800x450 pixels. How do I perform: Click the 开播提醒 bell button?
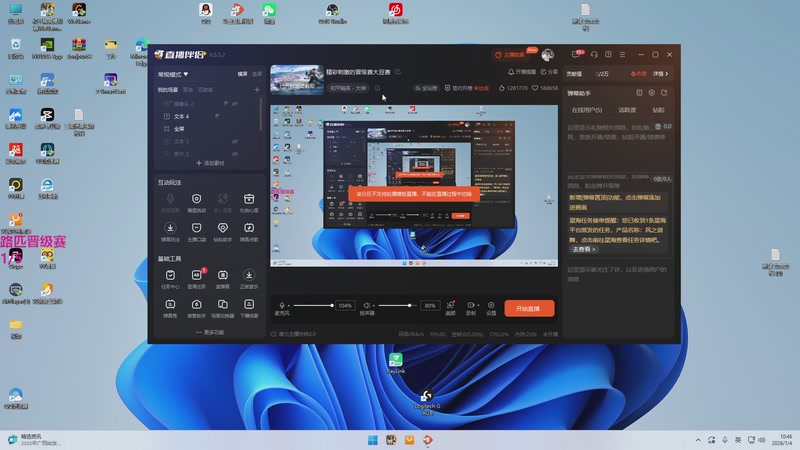tap(521, 72)
